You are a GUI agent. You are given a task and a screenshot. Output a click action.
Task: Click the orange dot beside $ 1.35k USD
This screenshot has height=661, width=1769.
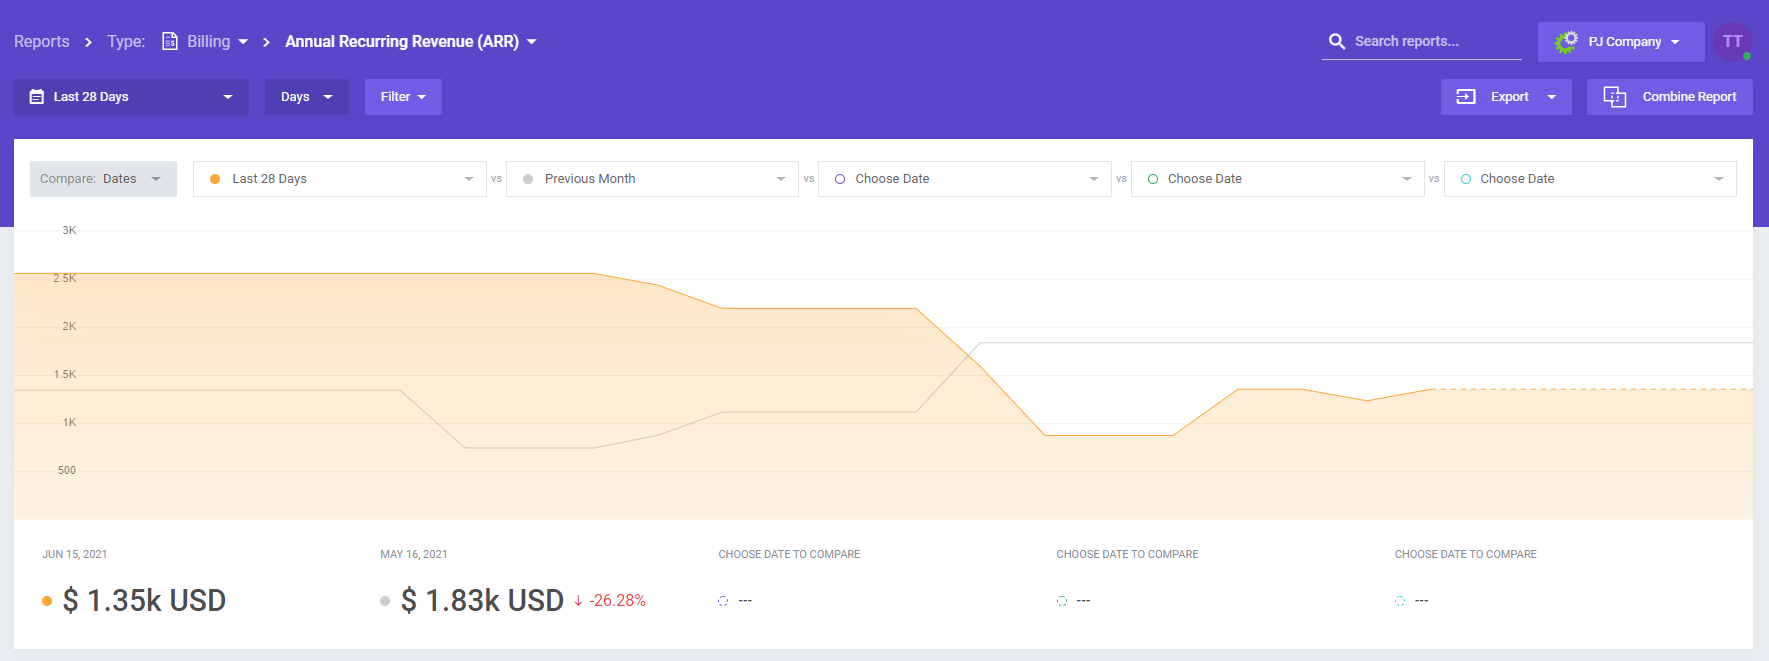pyautogui.click(x=47, y=601)
